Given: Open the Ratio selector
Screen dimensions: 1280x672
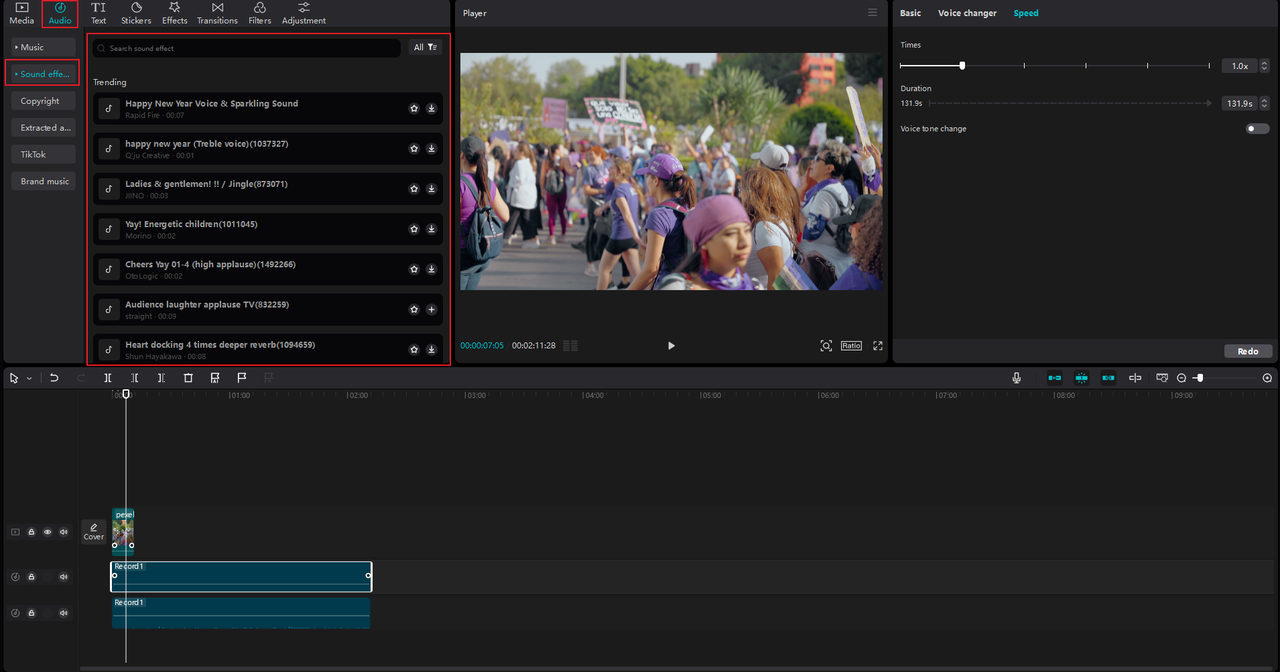Looking at the screenshot, I should pos(851,346).
